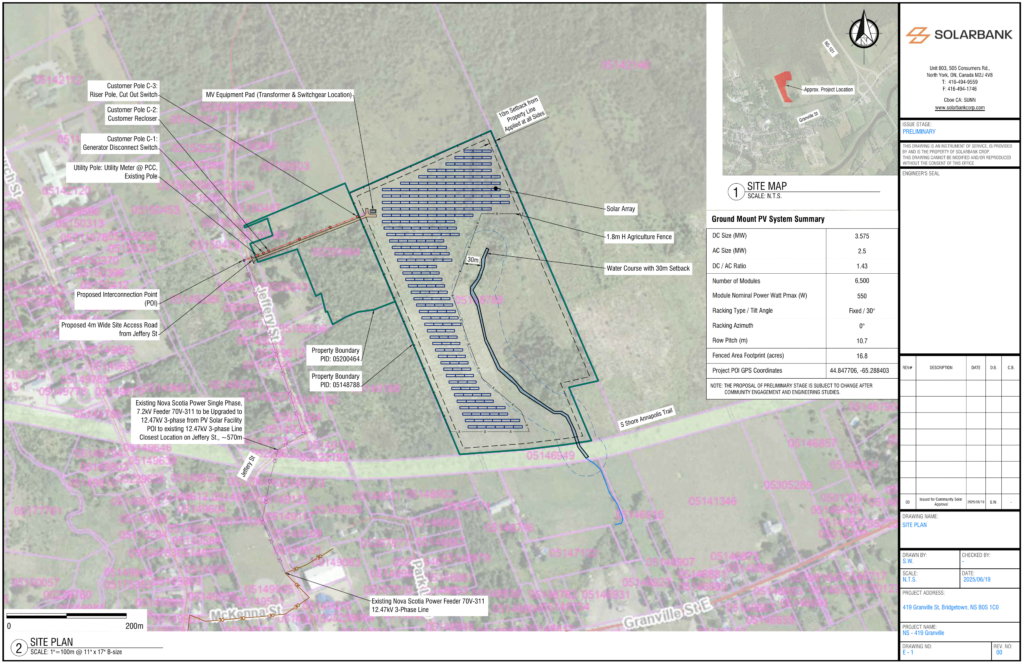Screen dimensions: 1024x663
Task: Click the Property Boundary PID: 05148788 label
Action: 335,380
